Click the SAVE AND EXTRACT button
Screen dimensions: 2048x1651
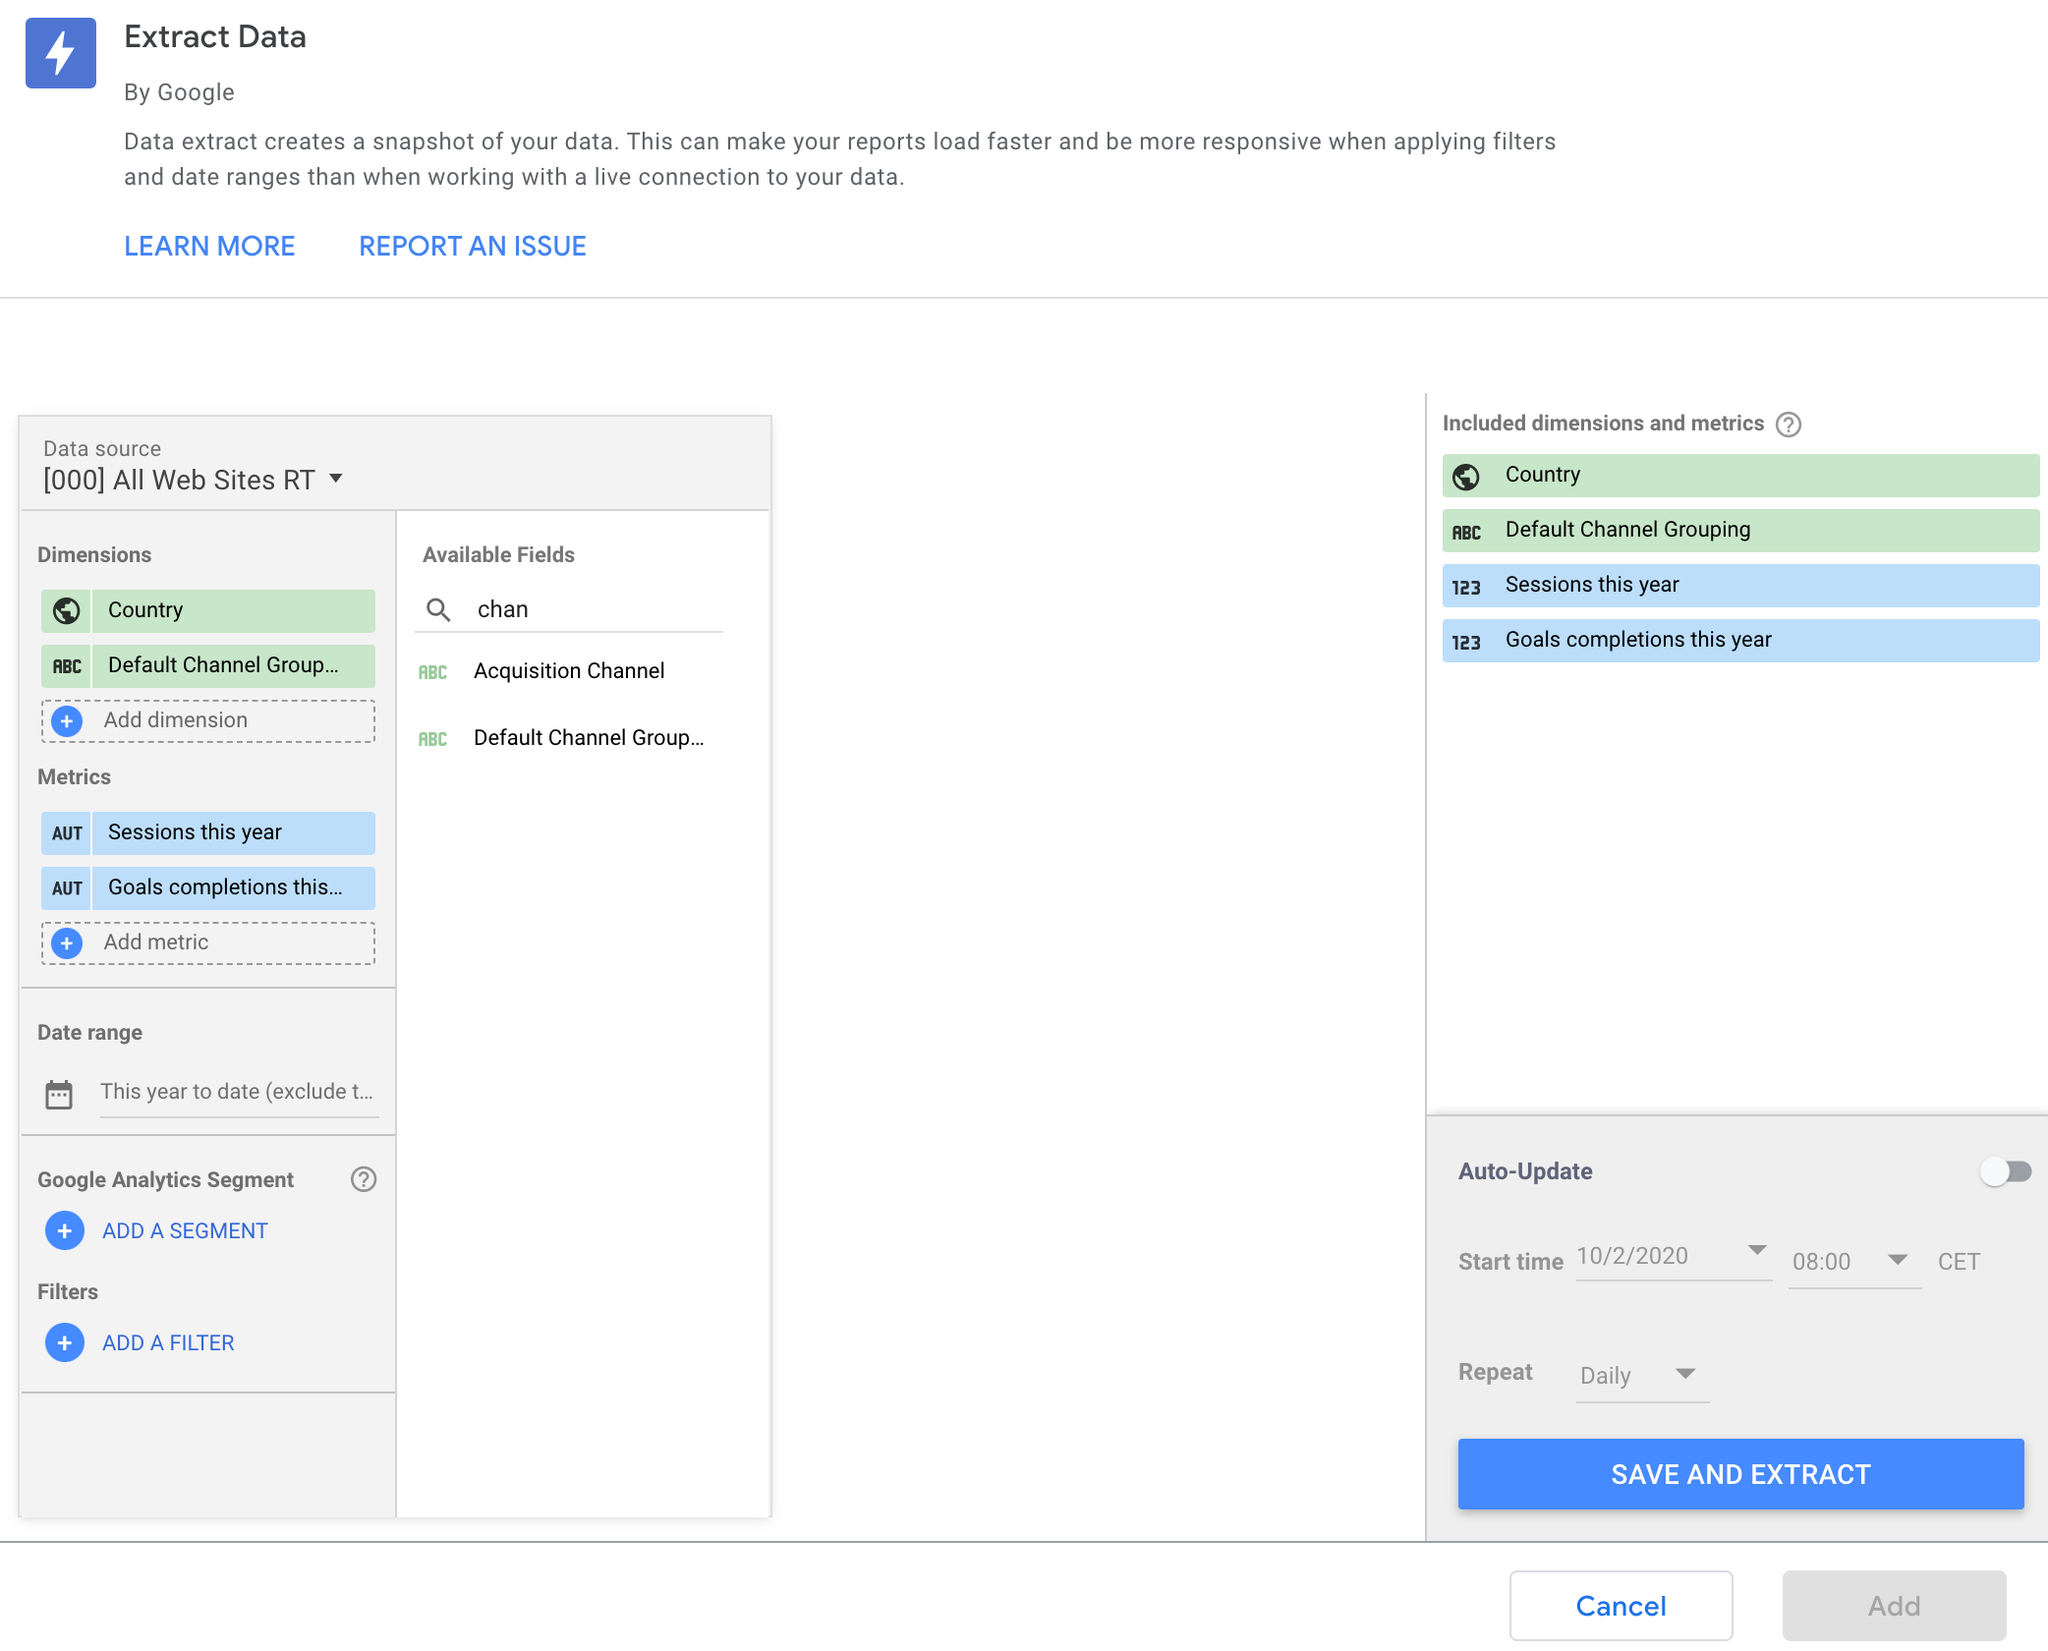[1740, 1474]
